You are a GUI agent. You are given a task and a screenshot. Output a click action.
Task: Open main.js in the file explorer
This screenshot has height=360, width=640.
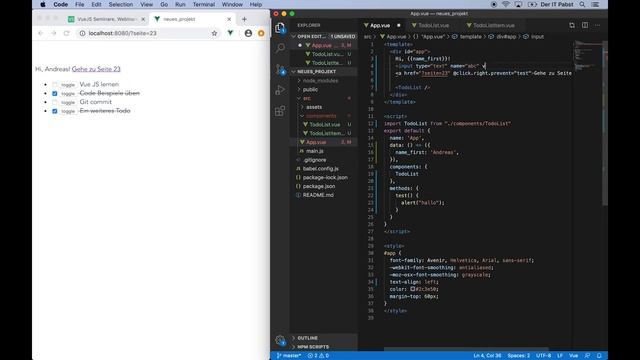(x=324, y=151)
